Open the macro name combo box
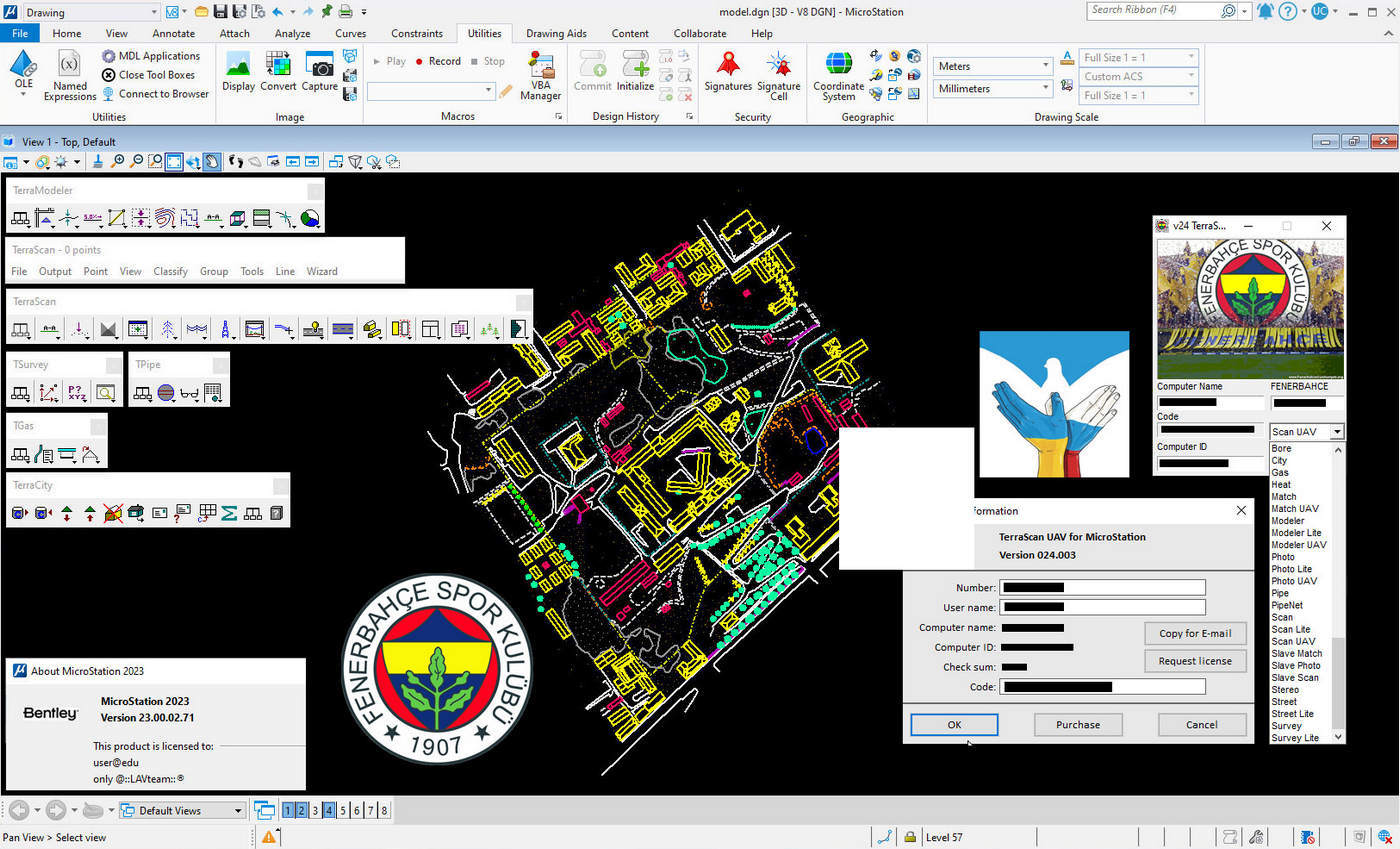This screenshot has height=849, width=1400. coord(431,91)
